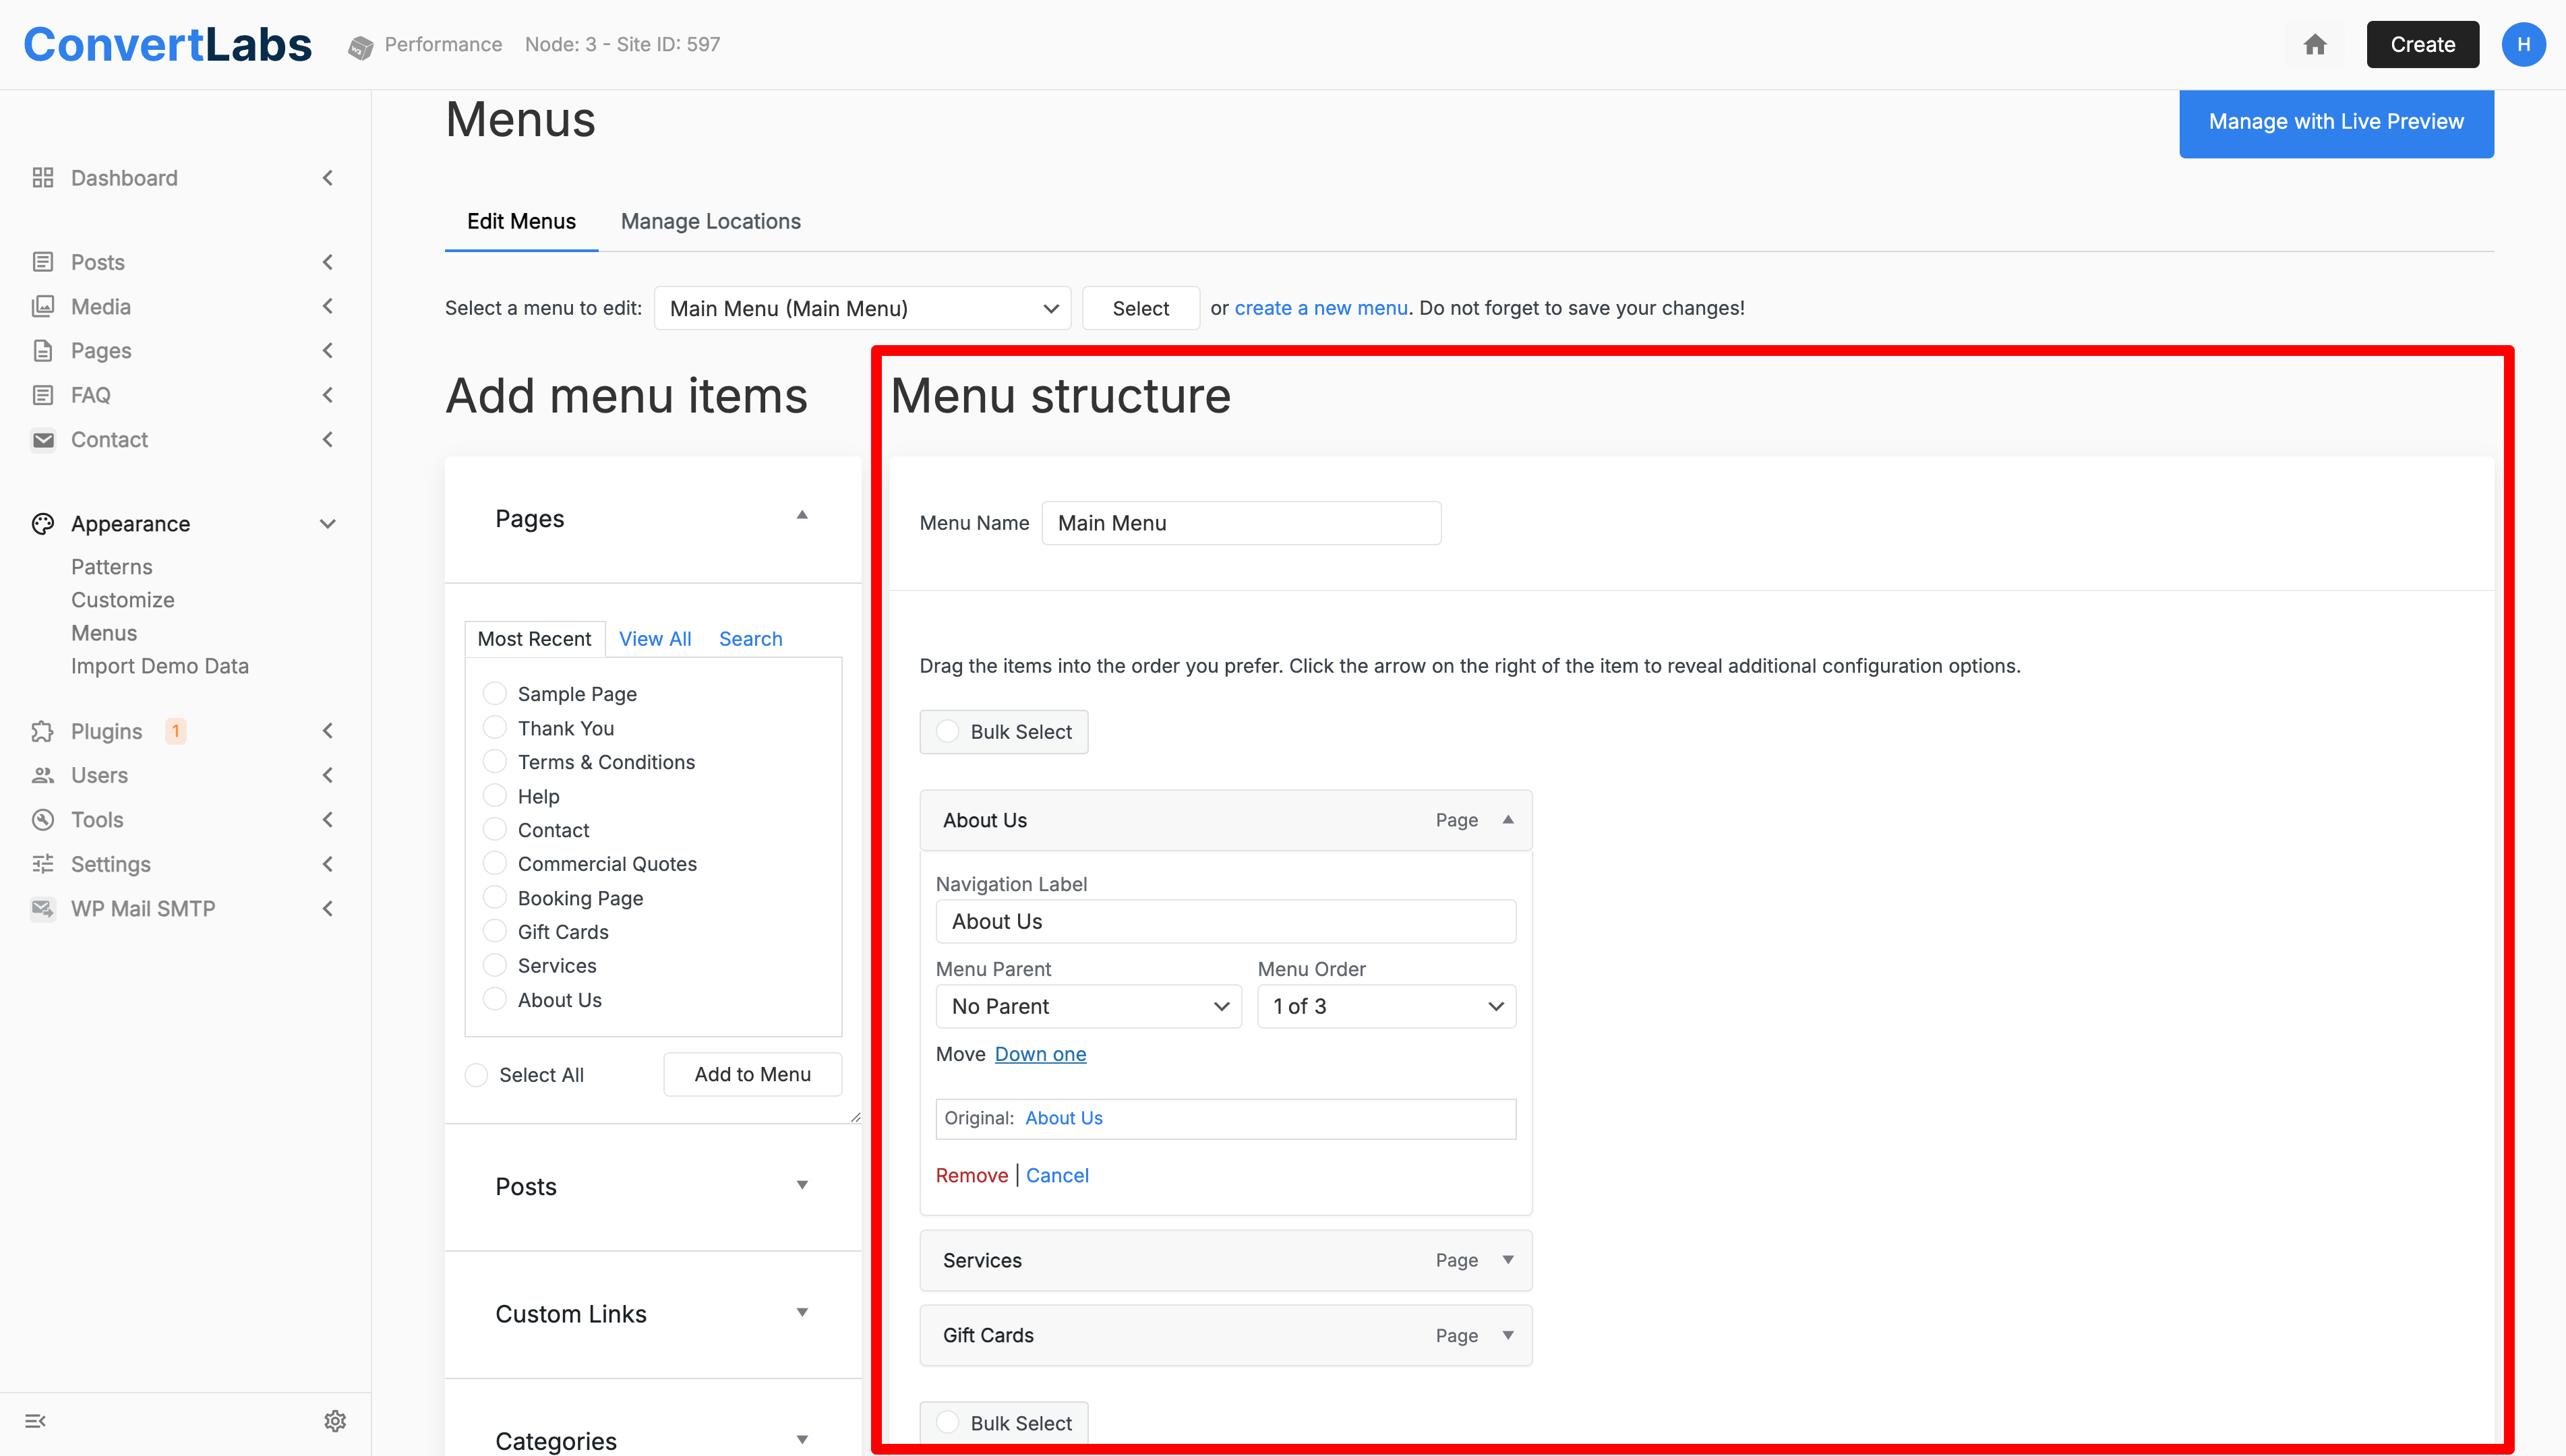The width and height of the screenshot is (2566, 1456).
Task: Open the Menu Parent dropdown
Action: pyautogui.click(x=1088, y=1007)
